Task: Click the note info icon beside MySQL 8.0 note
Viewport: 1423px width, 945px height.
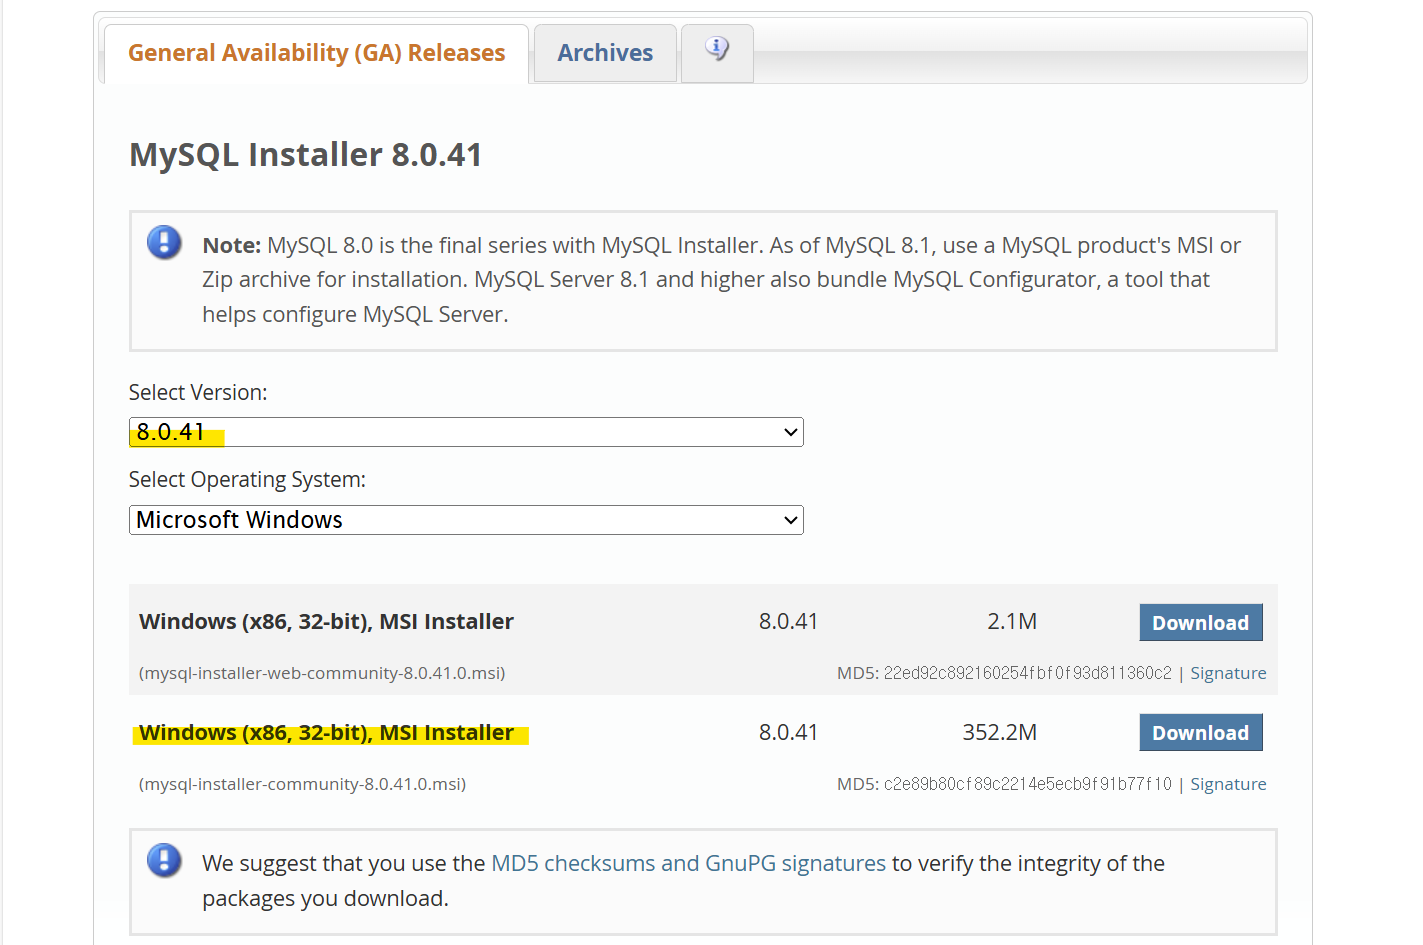Action: (x=164, y=242)
